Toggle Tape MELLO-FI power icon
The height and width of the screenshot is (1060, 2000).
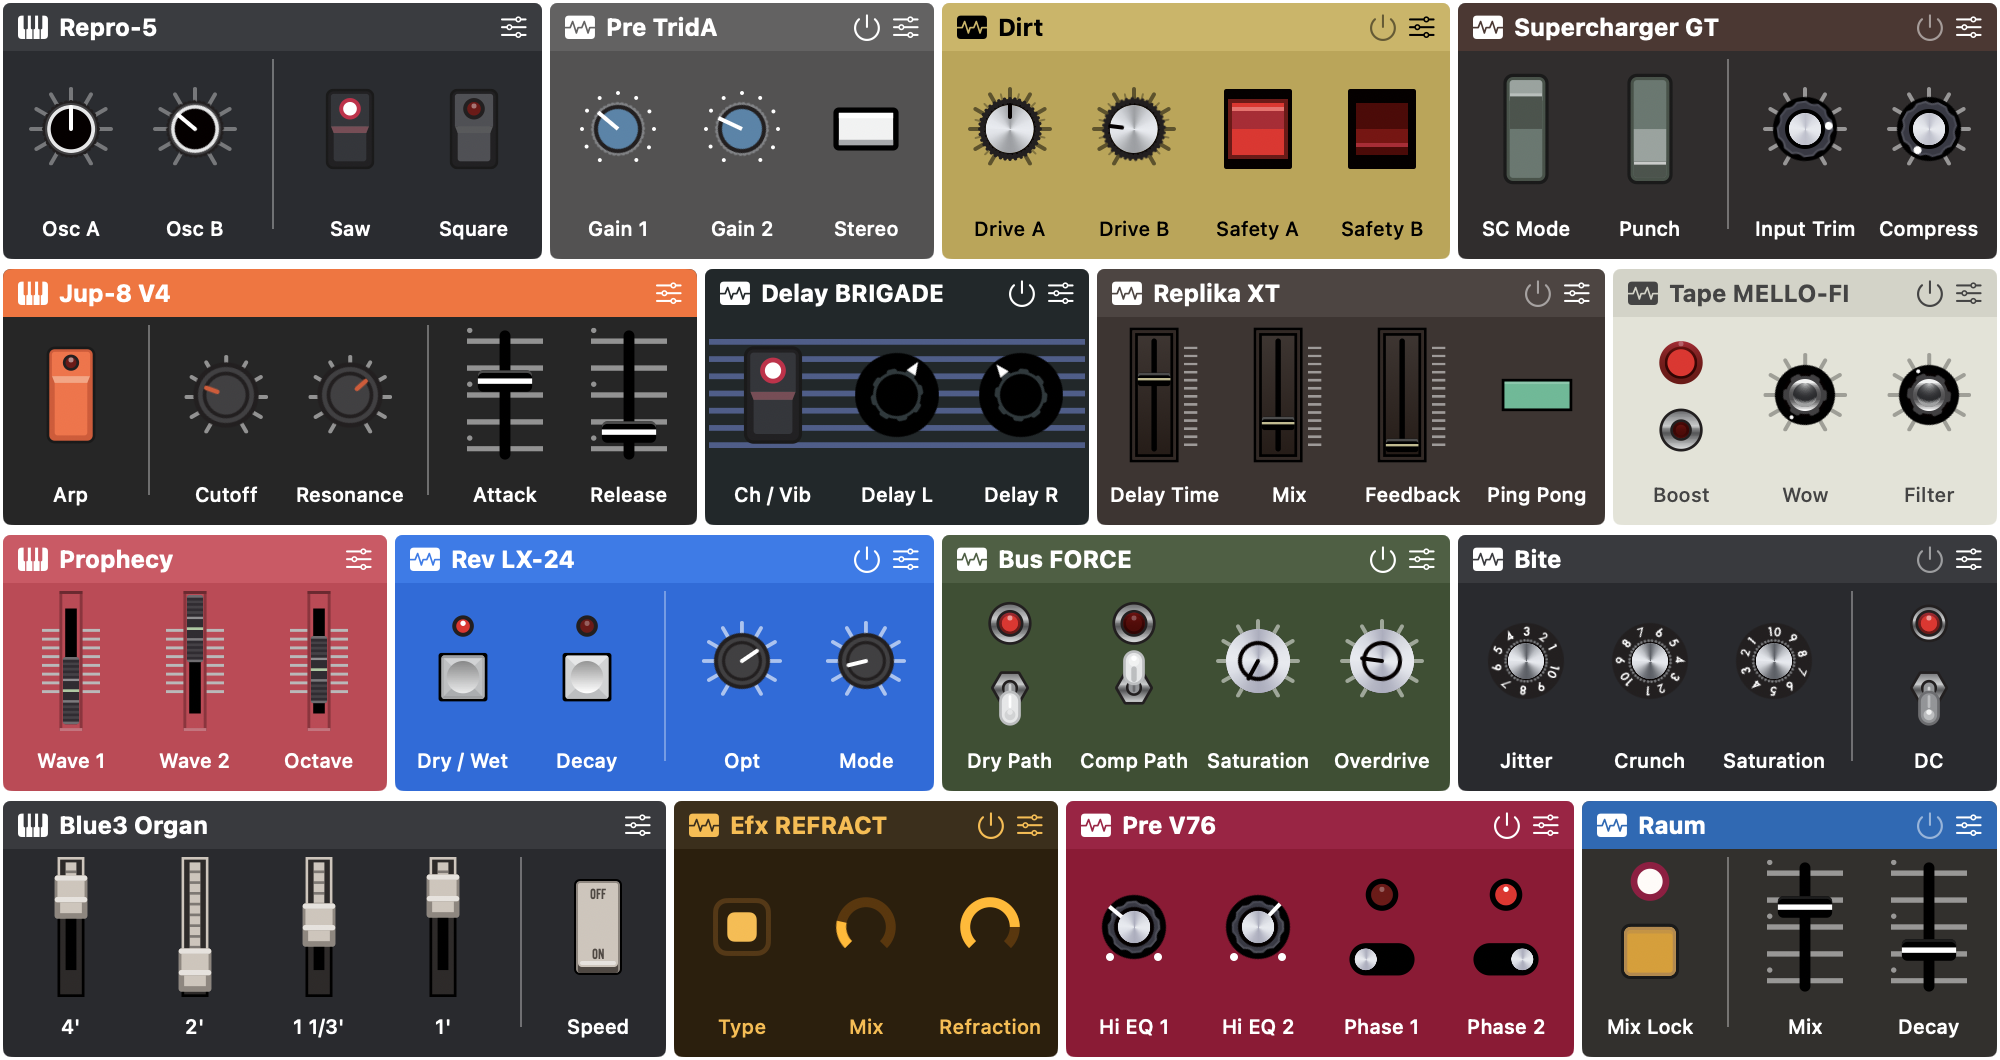1929,293
